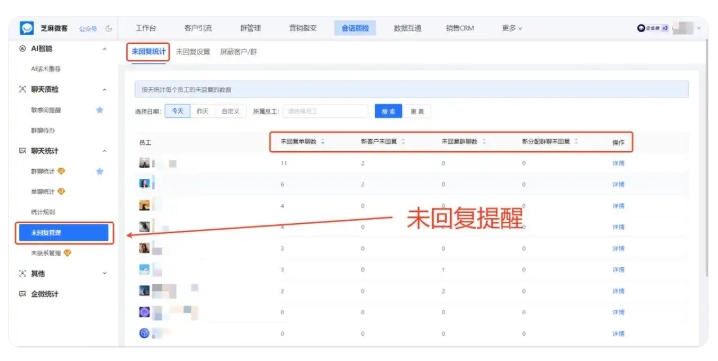Expand the 其他 sidebar section

[104, 273]
